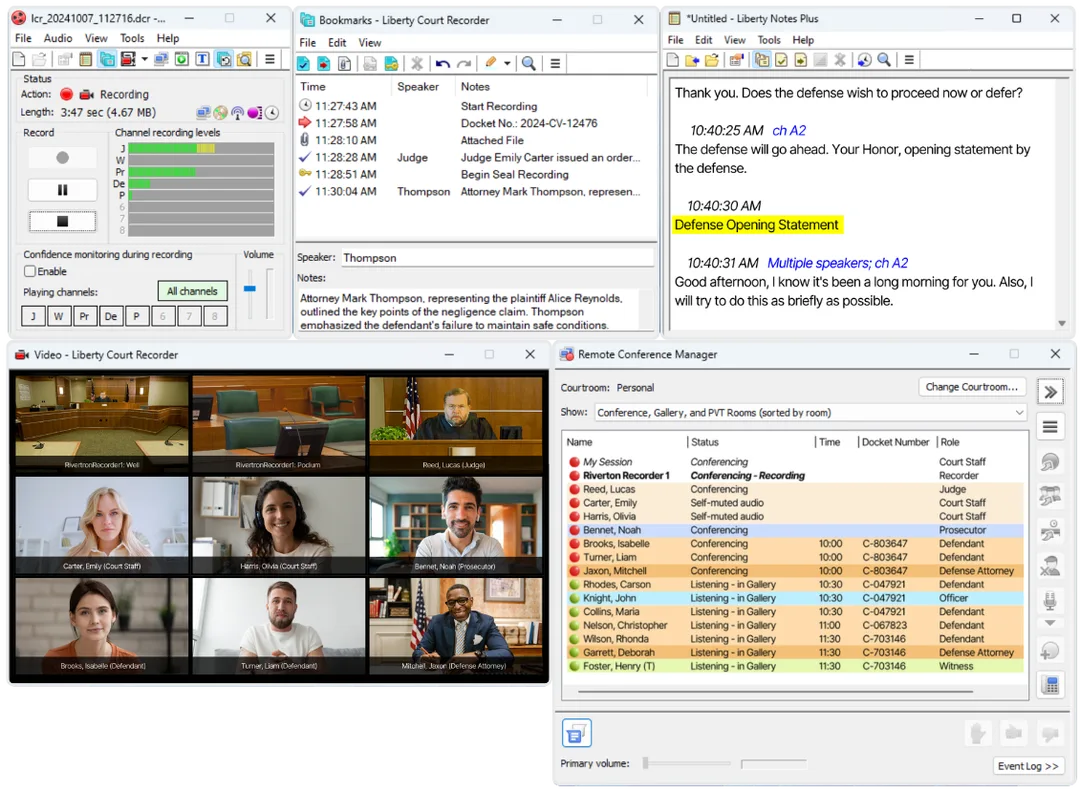Viewport: 1080px width, 792px height.
Task: Click the Docket Number column header
Action: [x=895, y=442]
